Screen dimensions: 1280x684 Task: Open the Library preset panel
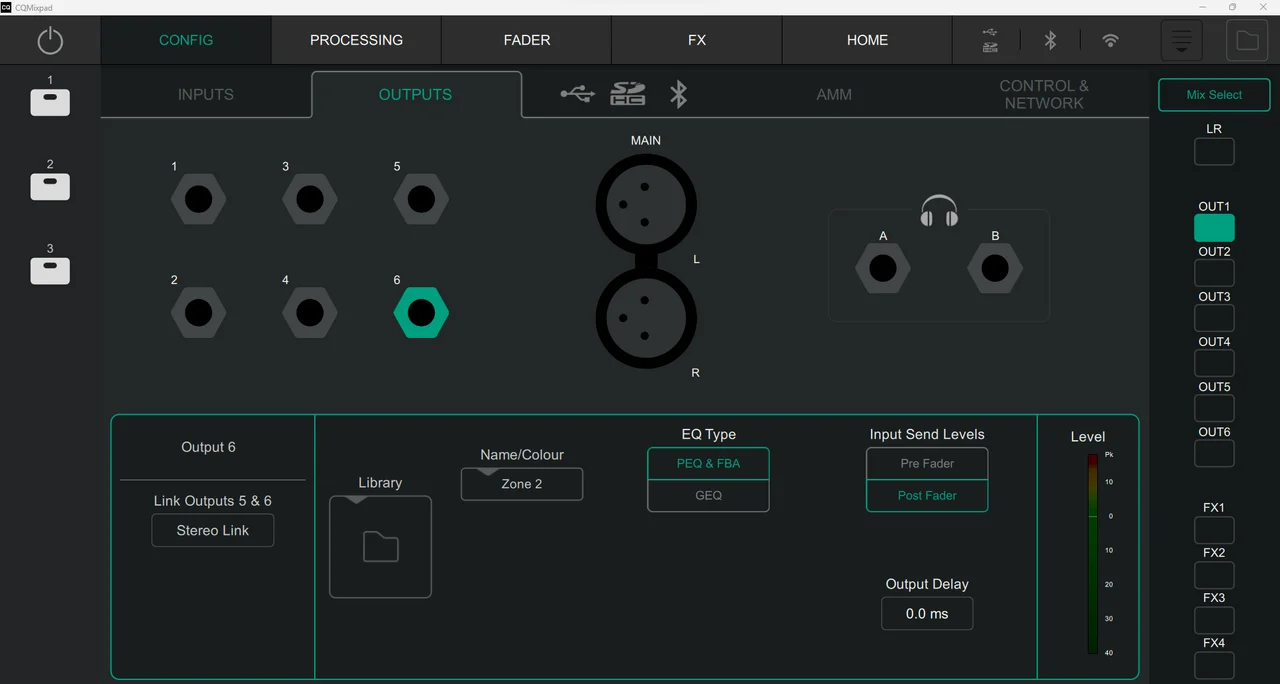point(380,547)
